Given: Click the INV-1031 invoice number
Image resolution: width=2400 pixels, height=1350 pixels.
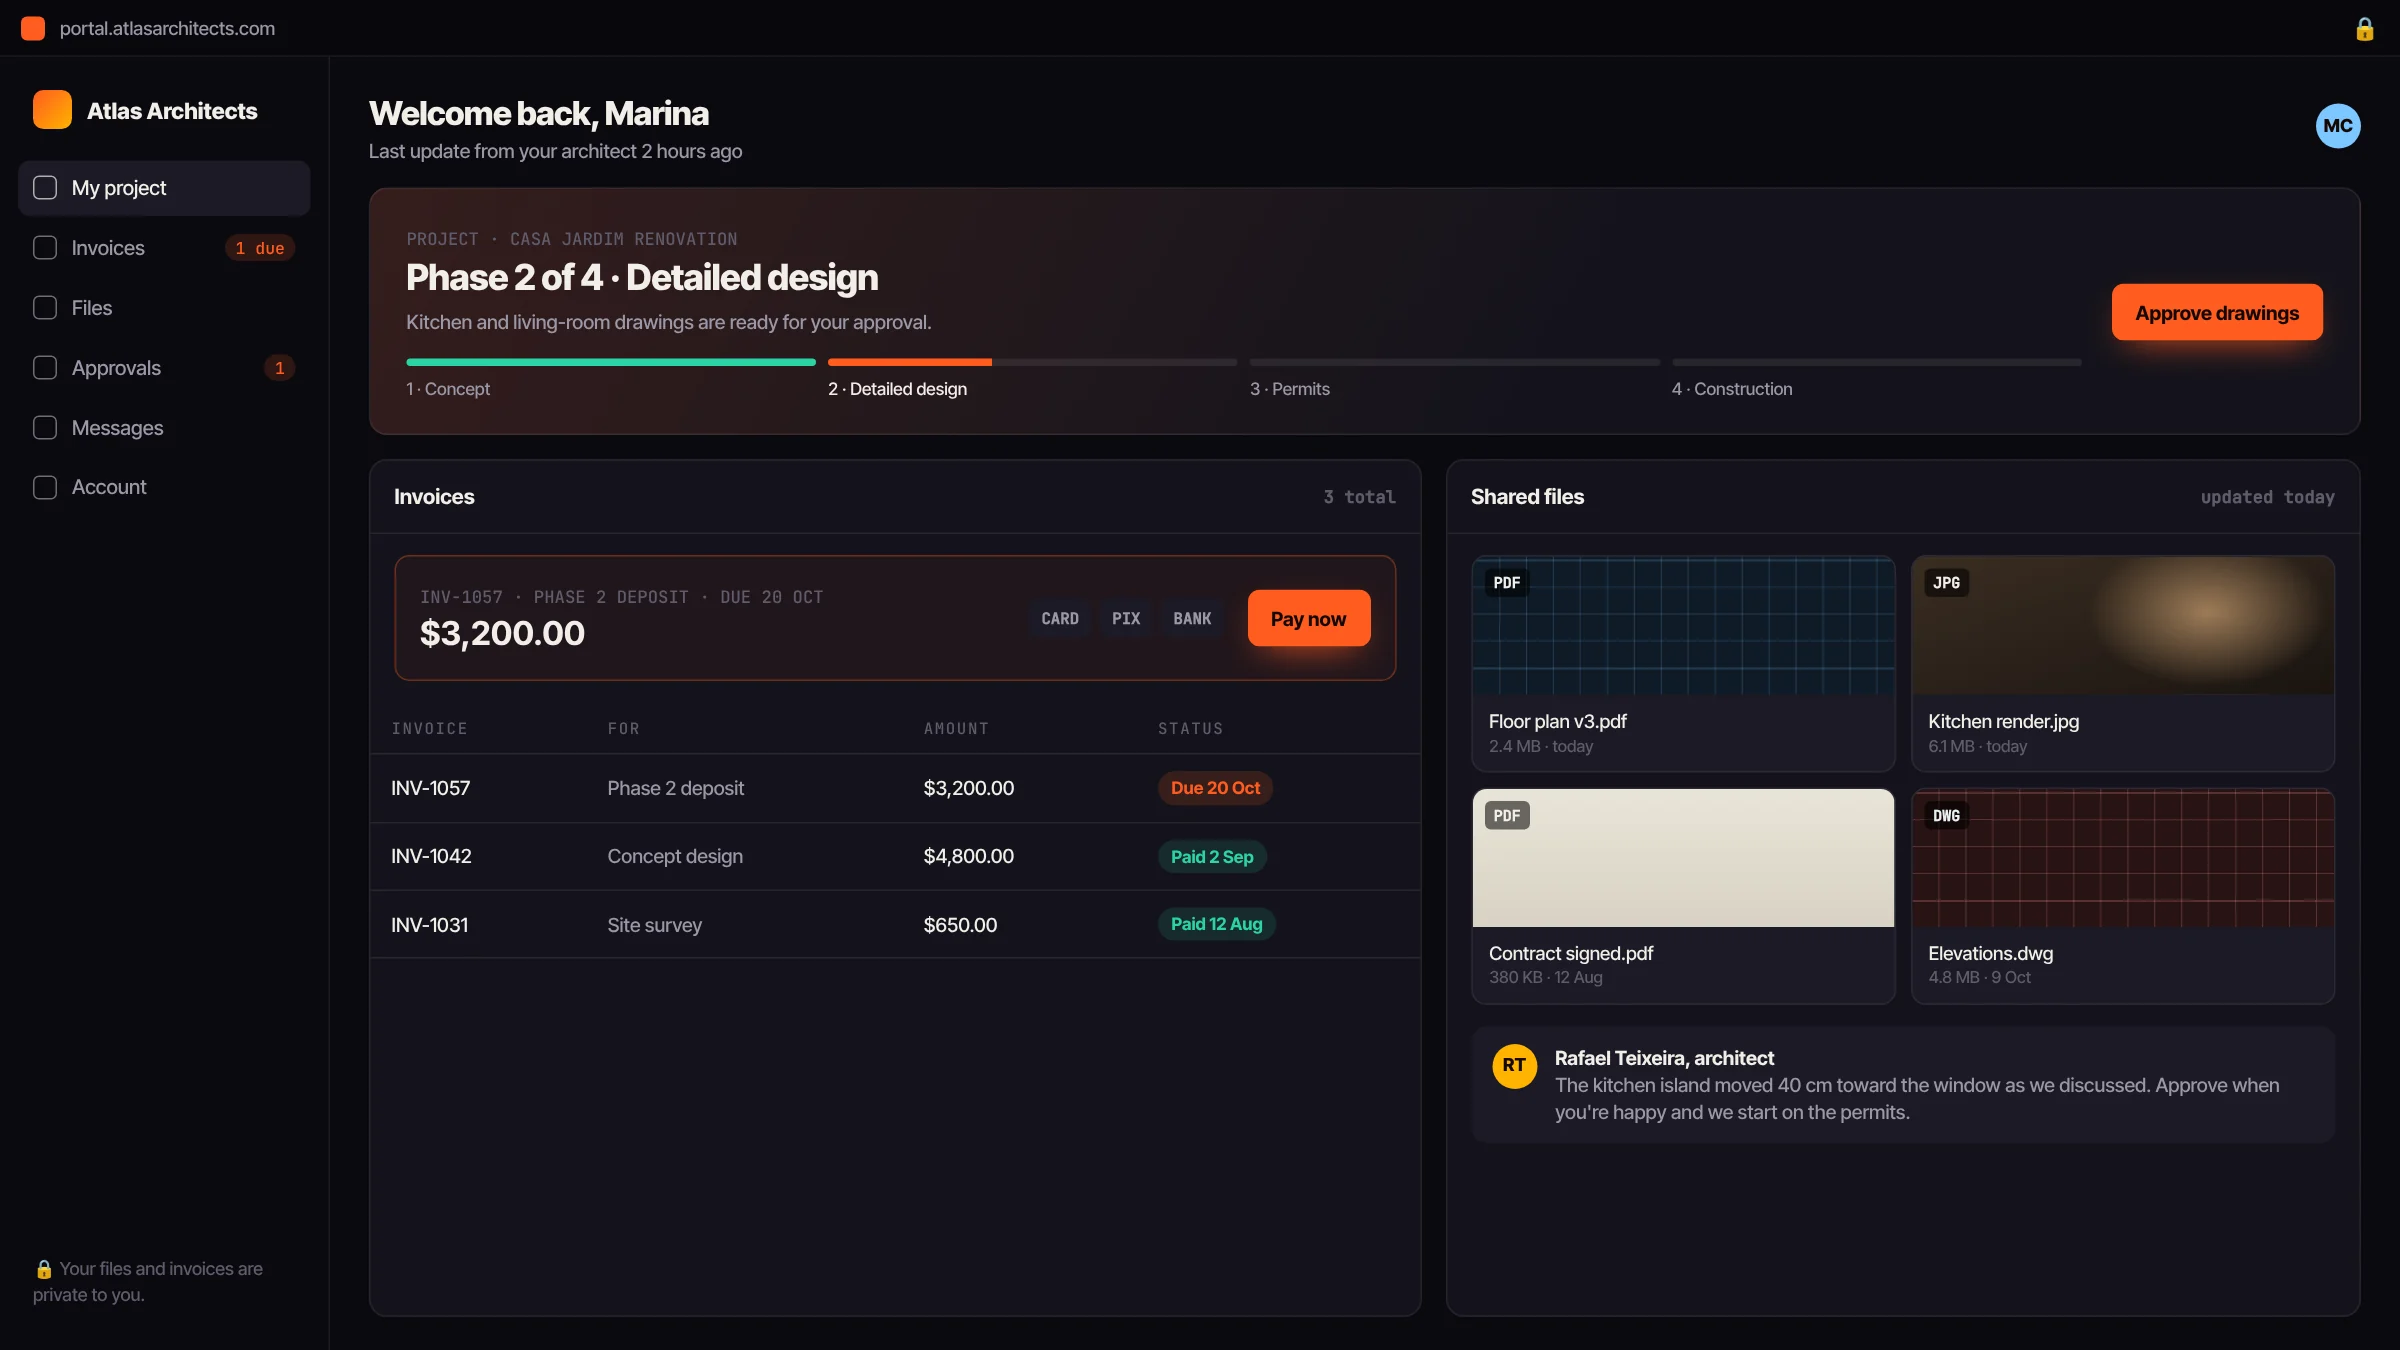Looking at the screenshot, I should [x=430, y=925].
